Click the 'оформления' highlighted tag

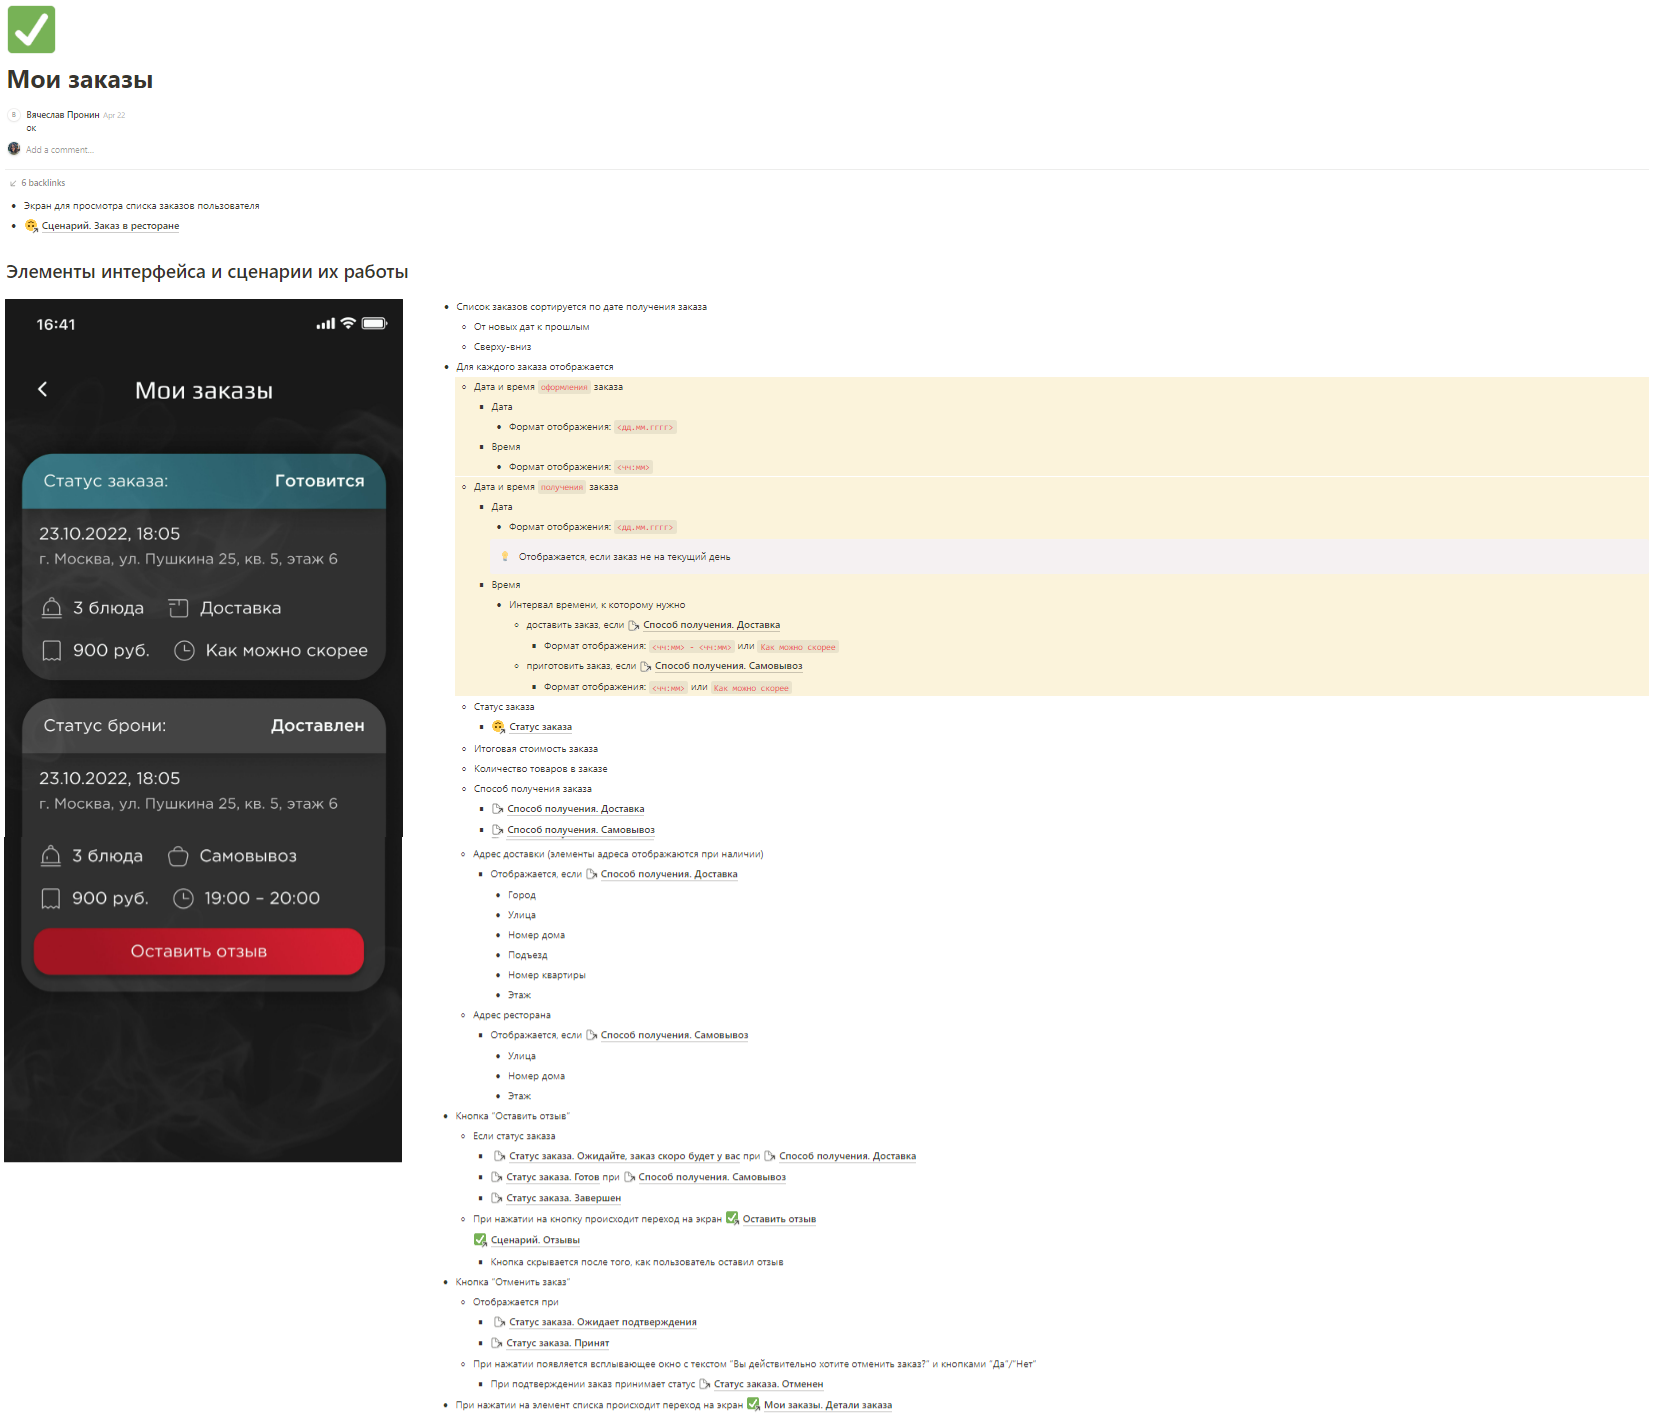click(564, 387)
